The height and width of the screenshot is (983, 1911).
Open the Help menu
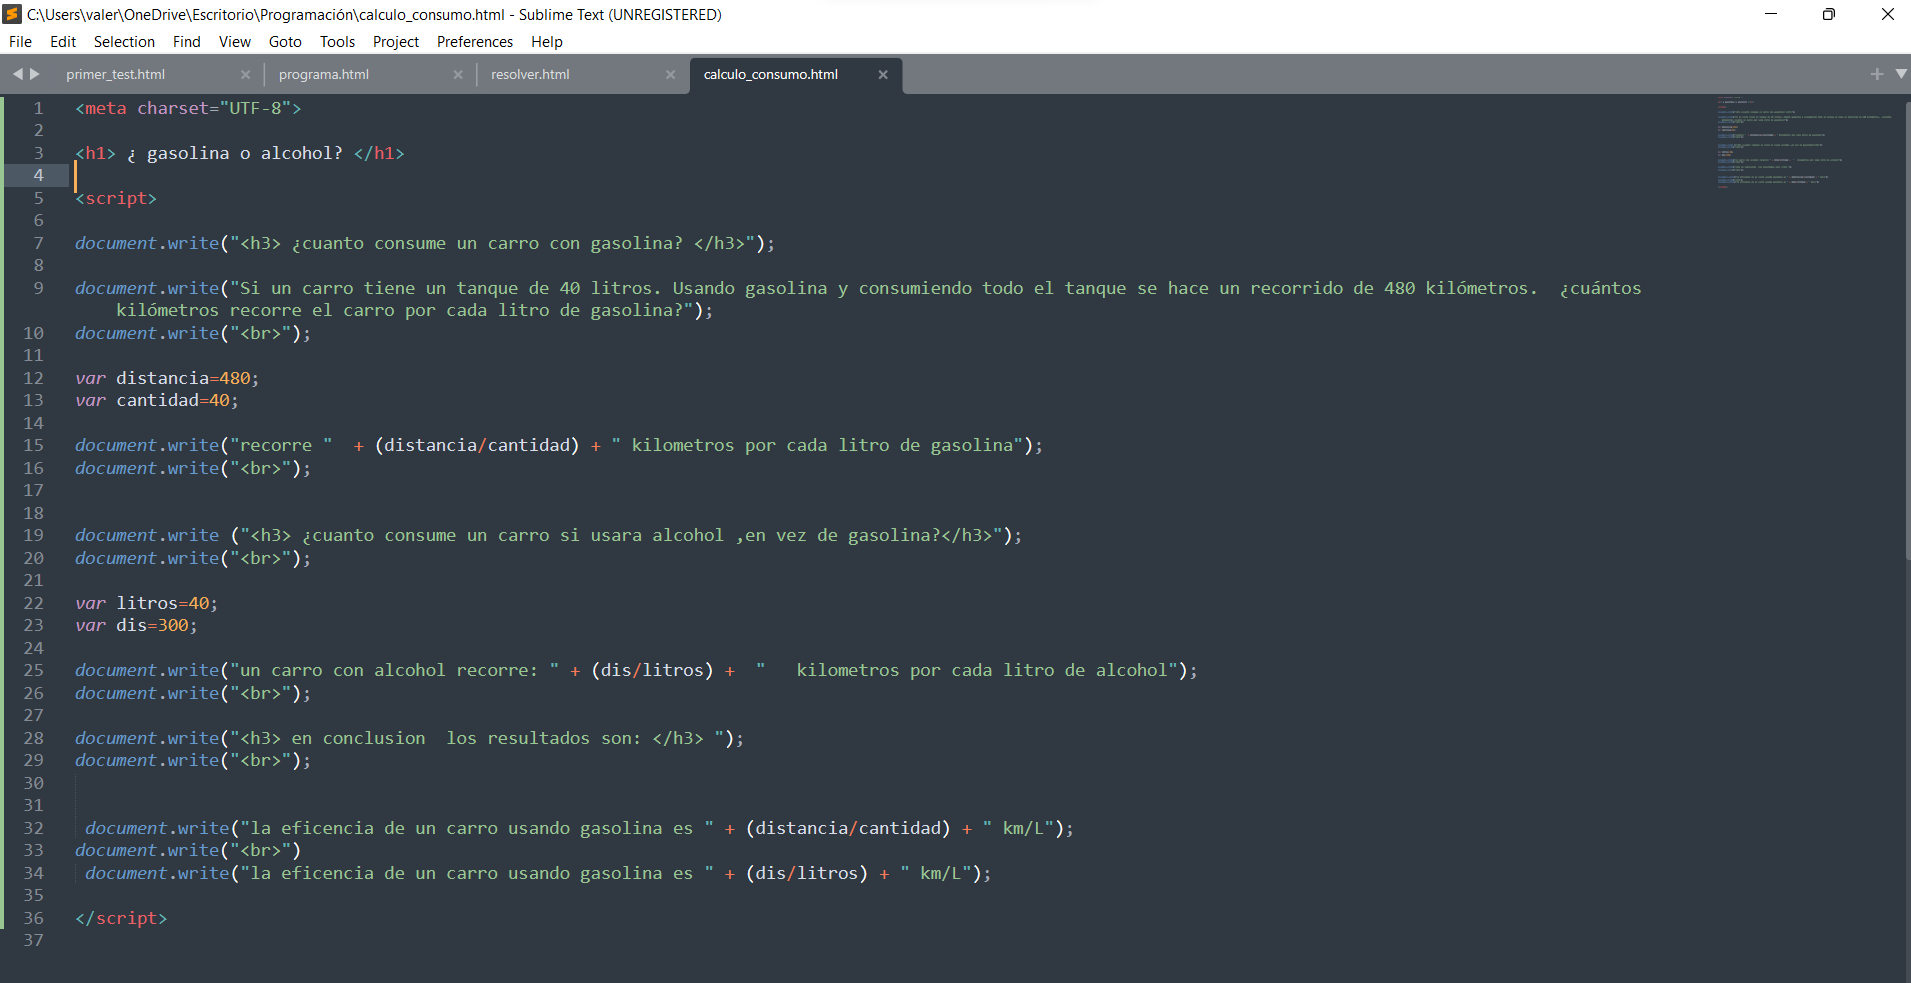[x=547, y=42]
